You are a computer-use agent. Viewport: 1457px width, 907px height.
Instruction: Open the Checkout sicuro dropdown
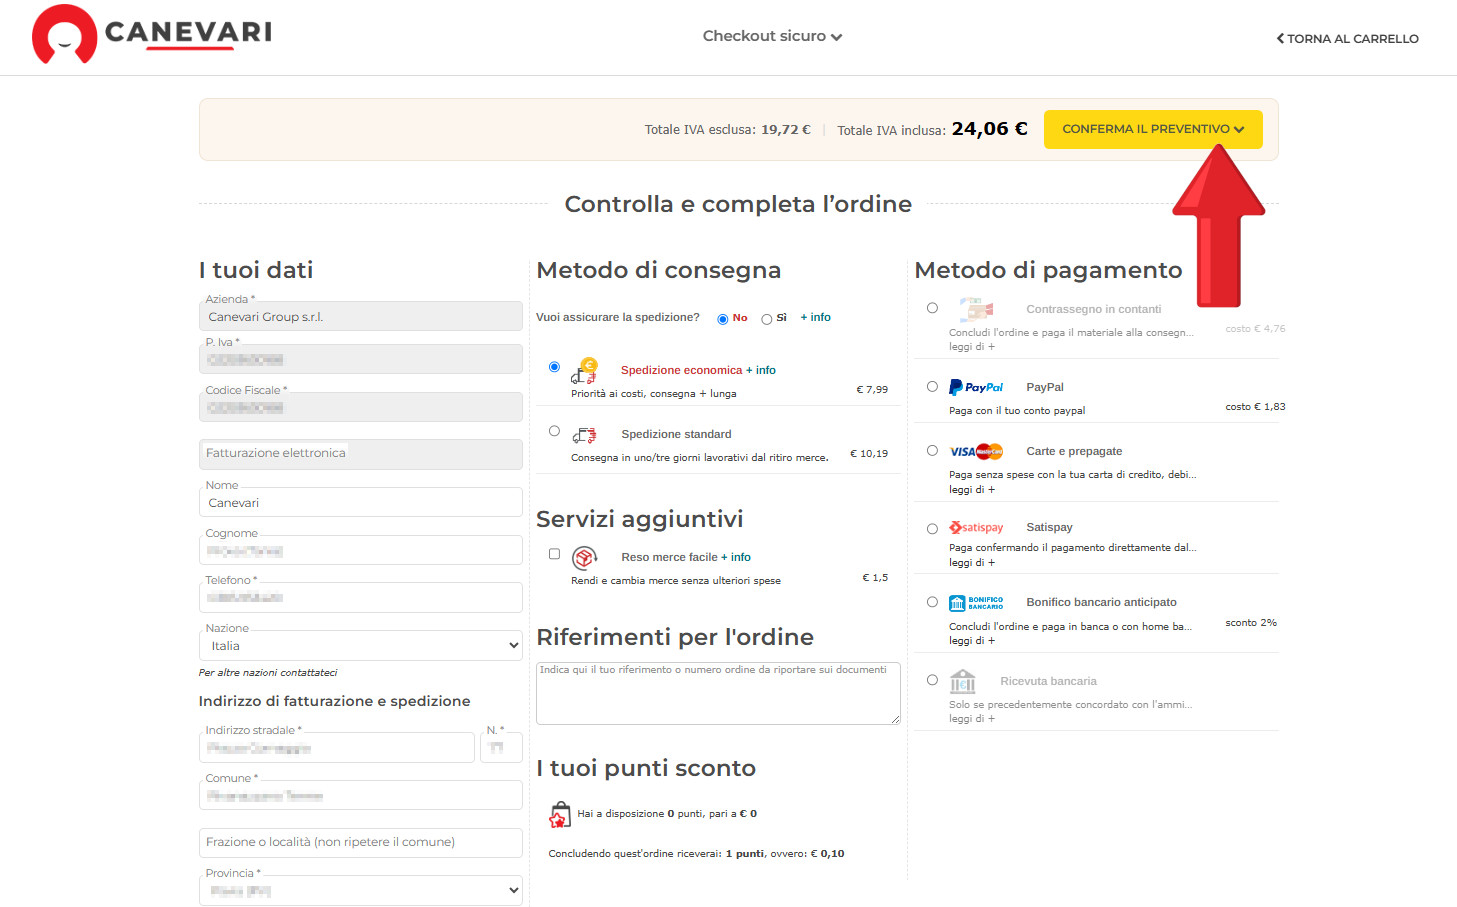point(772,36)
